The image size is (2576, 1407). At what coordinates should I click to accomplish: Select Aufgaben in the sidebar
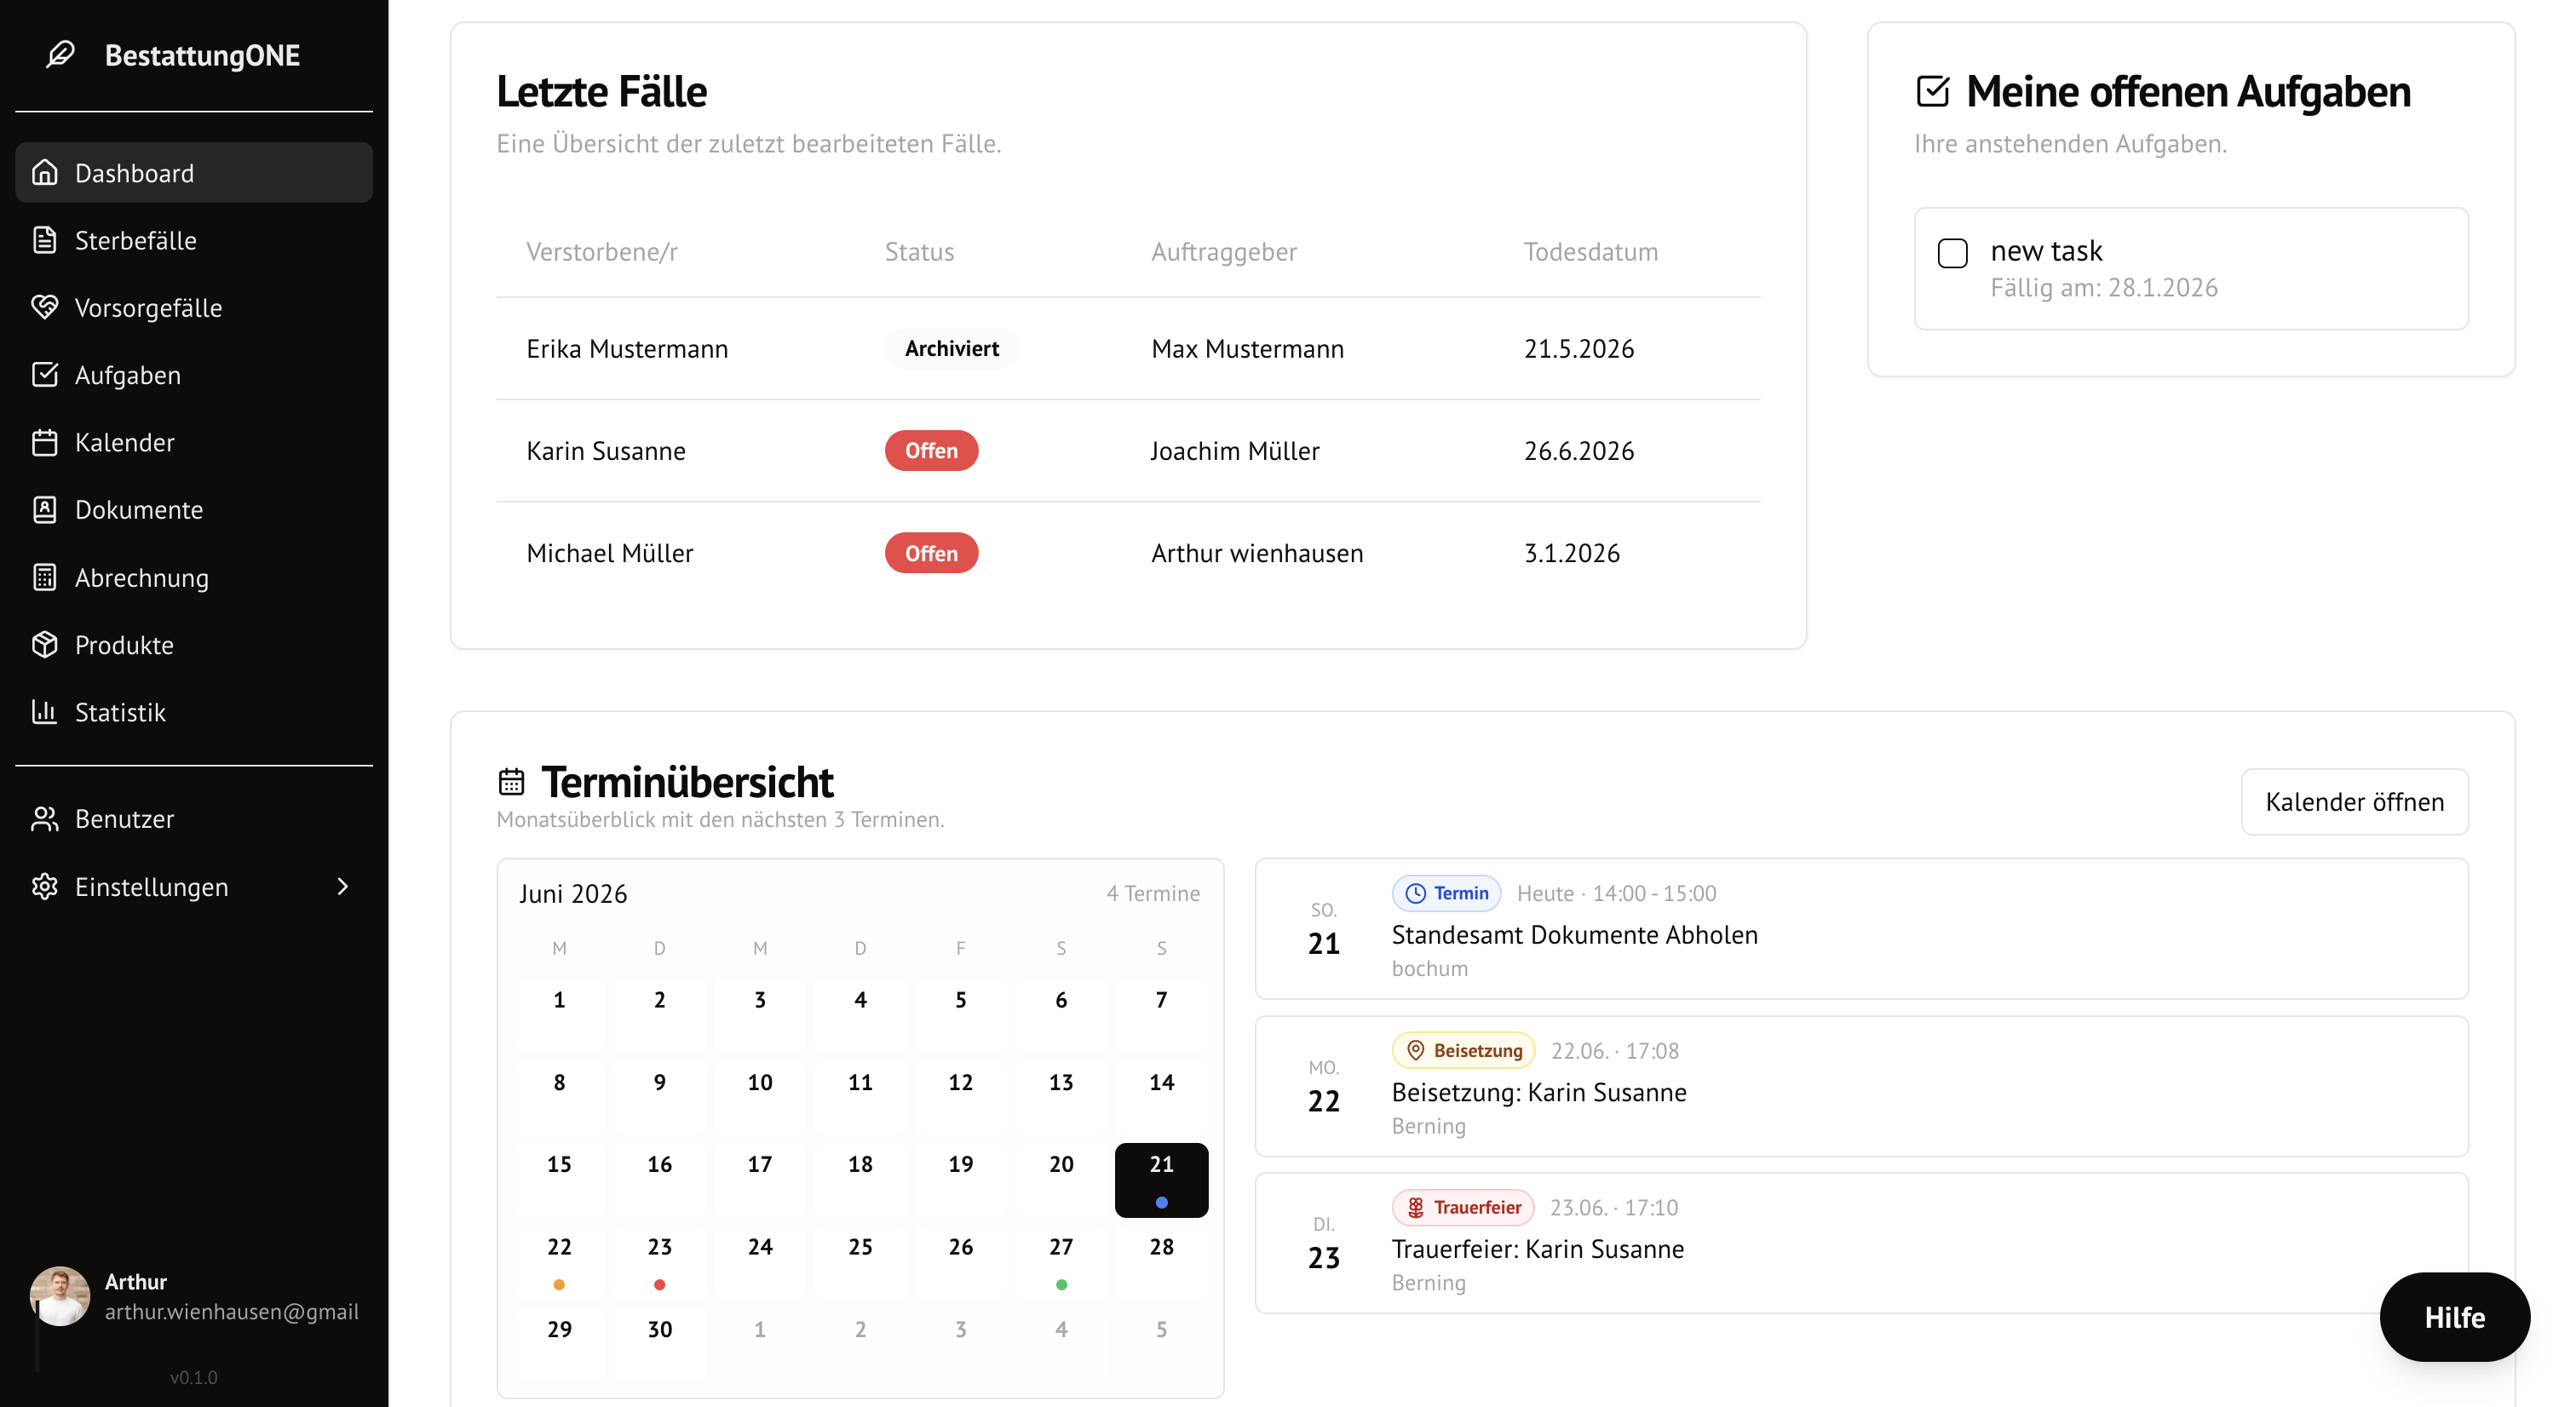[194, 374]
